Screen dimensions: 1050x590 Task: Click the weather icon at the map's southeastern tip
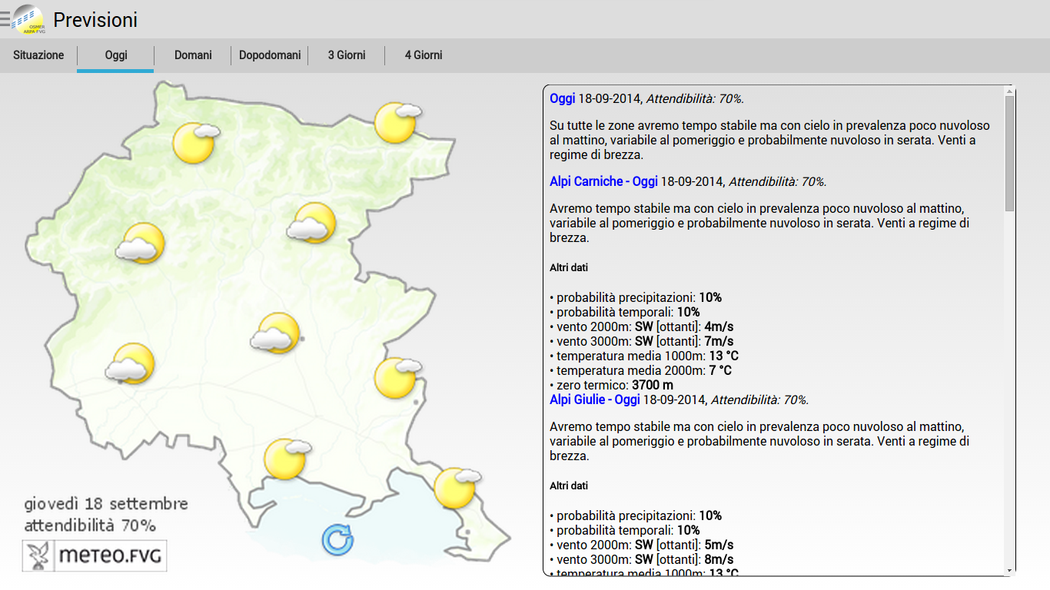[x=456, y=487]
